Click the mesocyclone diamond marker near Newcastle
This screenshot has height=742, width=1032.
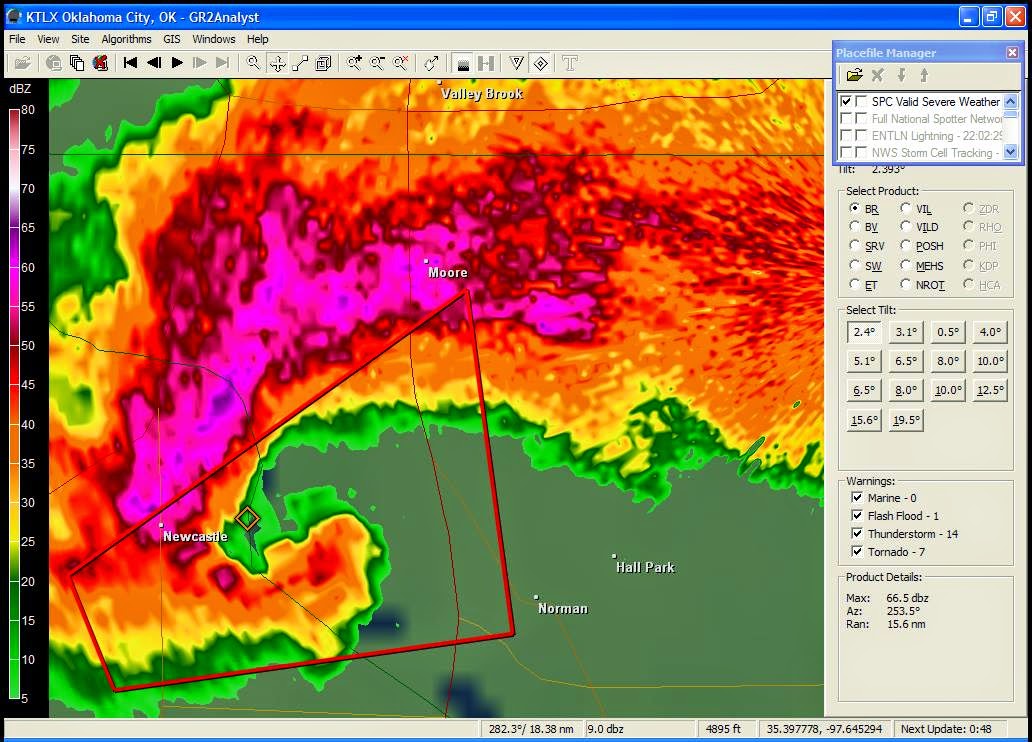[247, 519]
